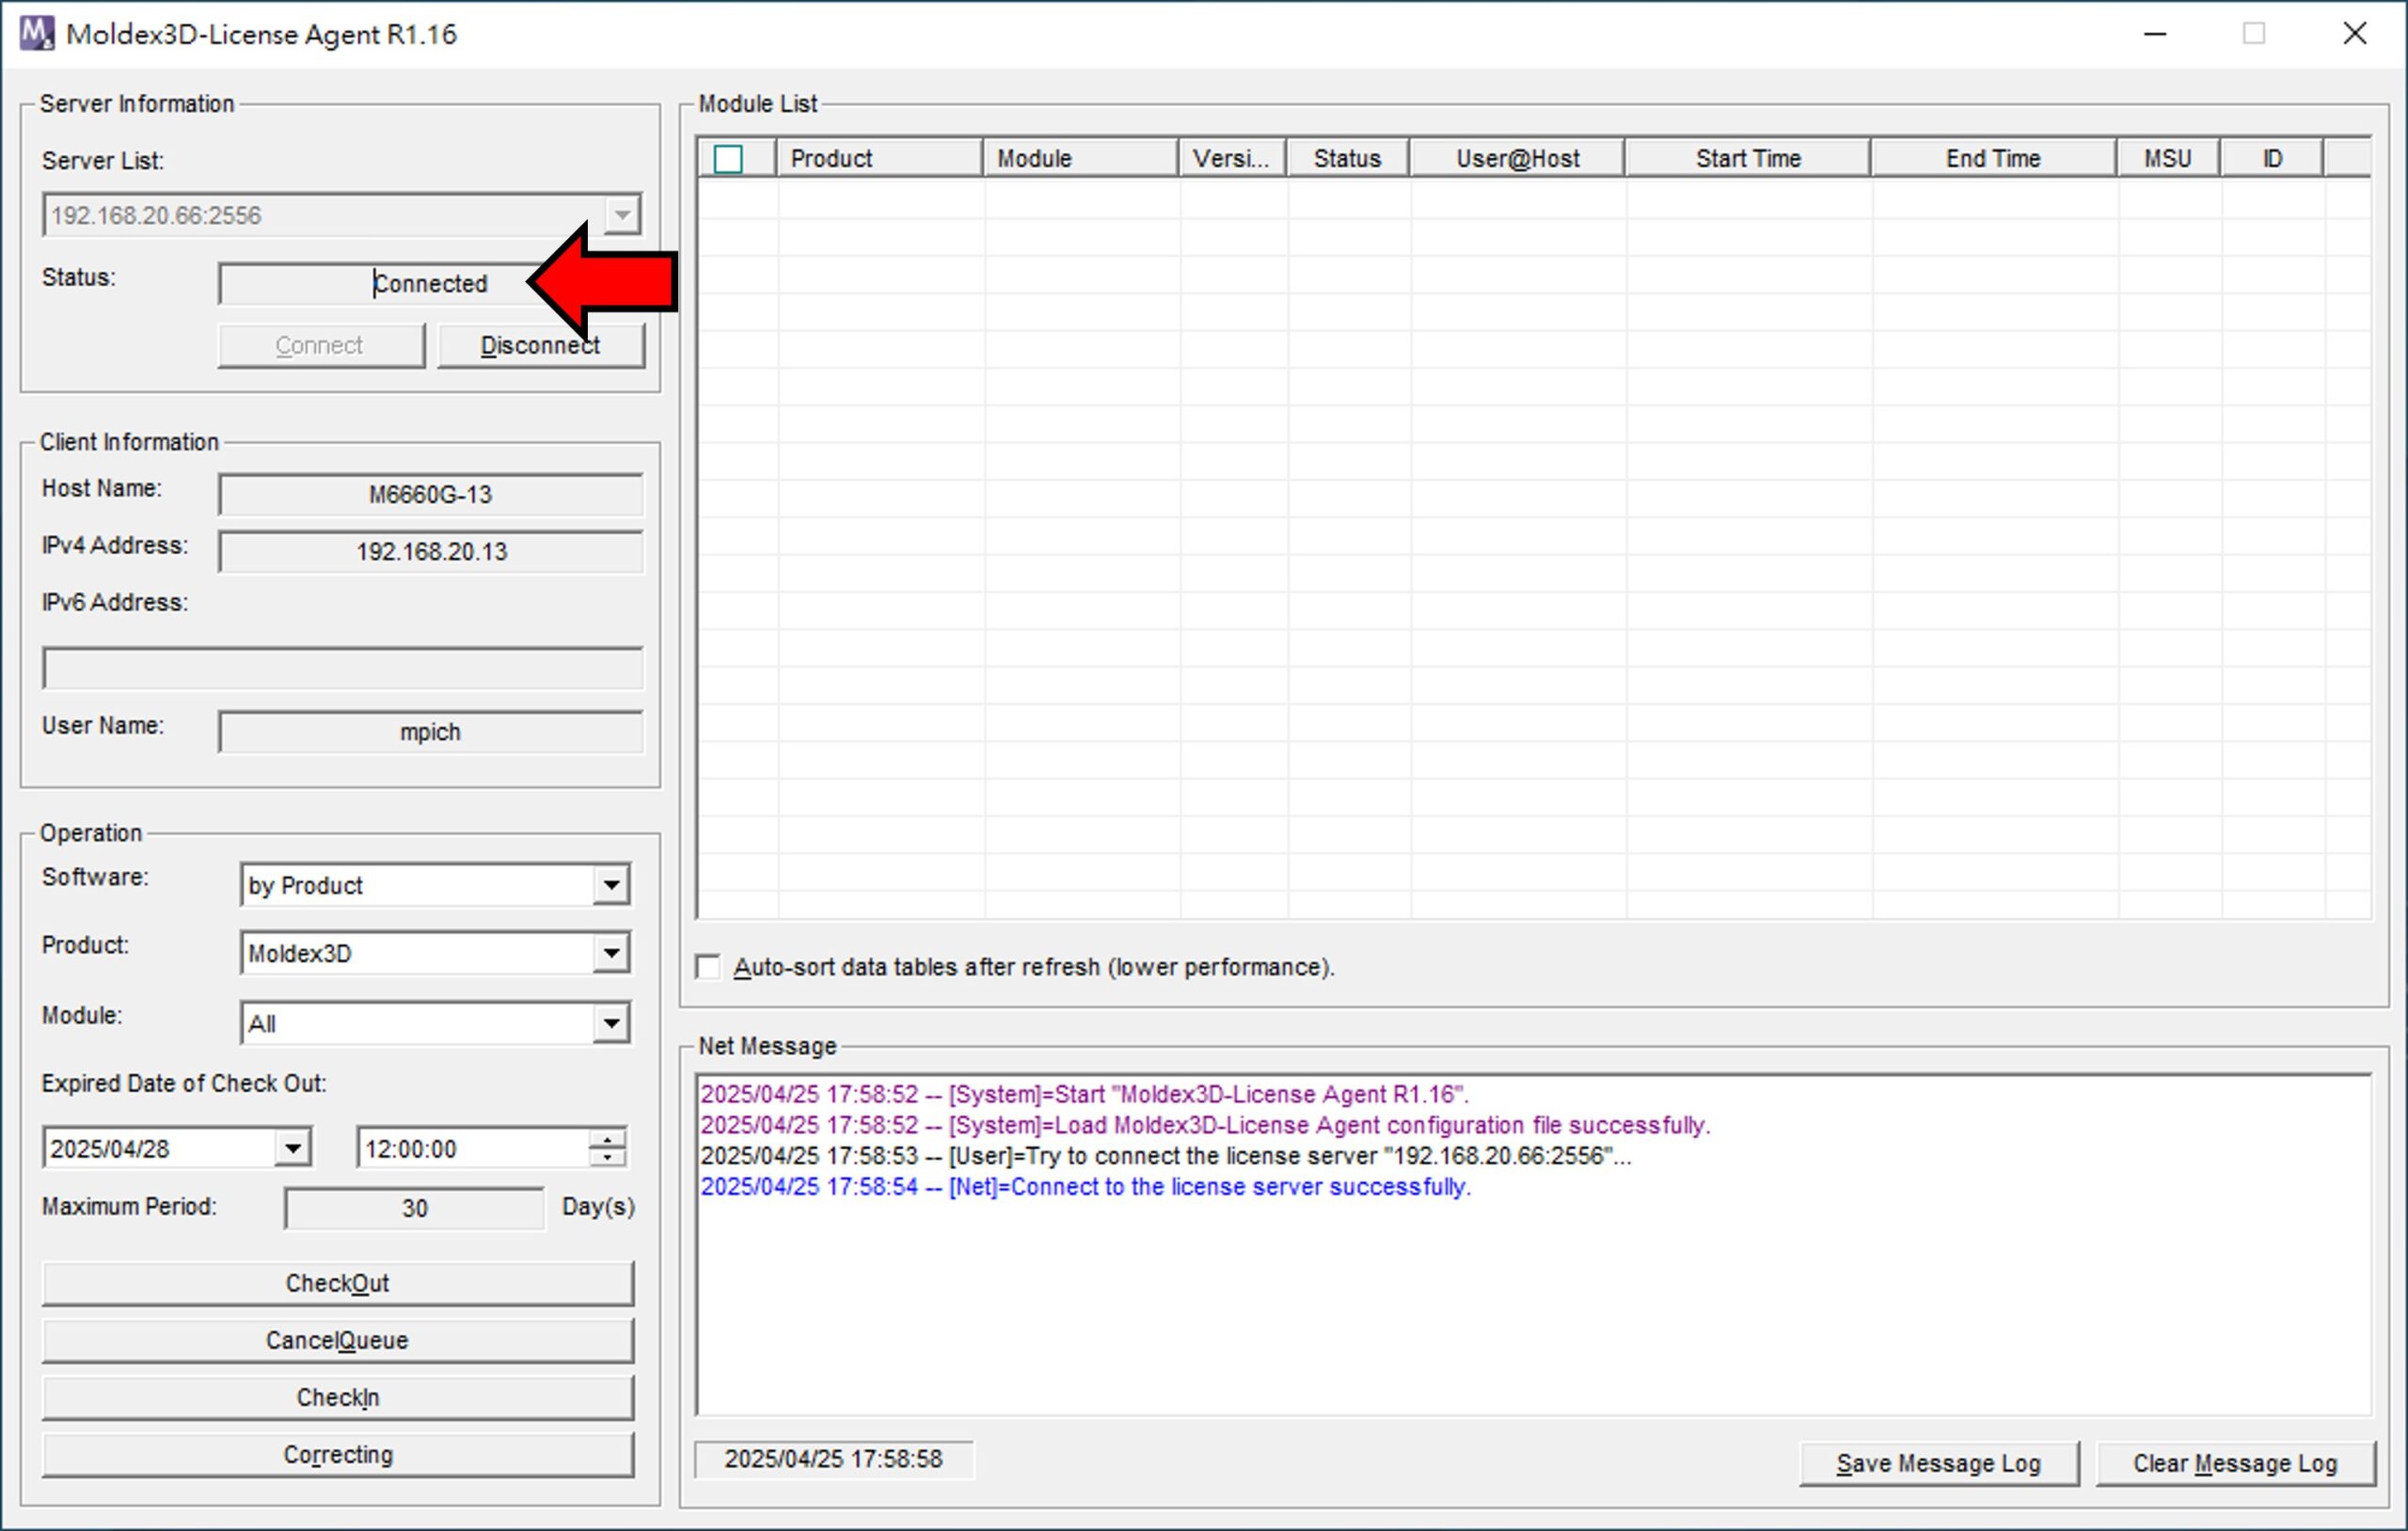Click the CancelQueue button
2408x1531 pixels.
point(338,1340)
